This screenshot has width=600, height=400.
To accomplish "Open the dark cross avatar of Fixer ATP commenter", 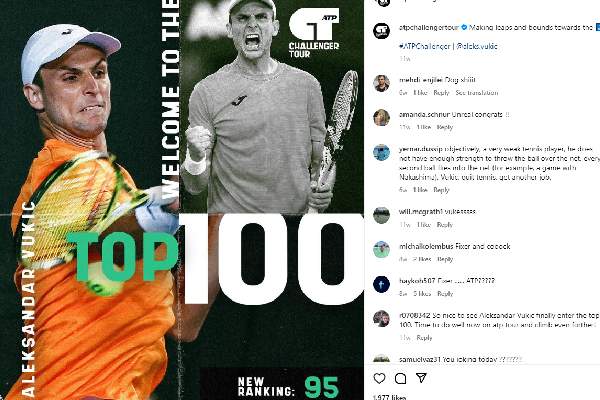I will coord(382,284).
